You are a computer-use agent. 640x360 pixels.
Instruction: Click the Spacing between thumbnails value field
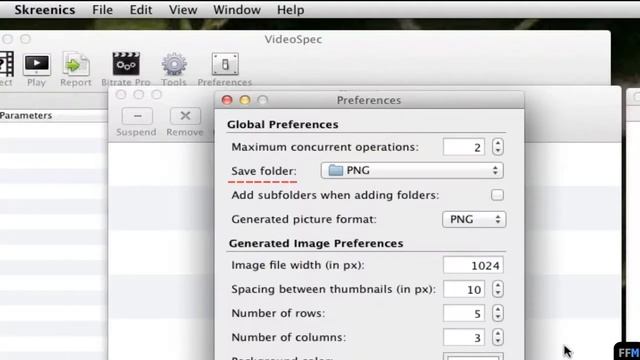click(x=464, y=289)
